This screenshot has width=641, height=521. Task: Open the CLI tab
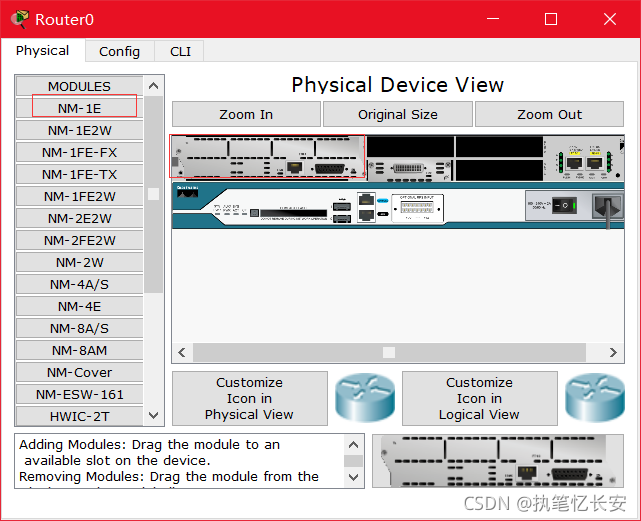point(180,51)
